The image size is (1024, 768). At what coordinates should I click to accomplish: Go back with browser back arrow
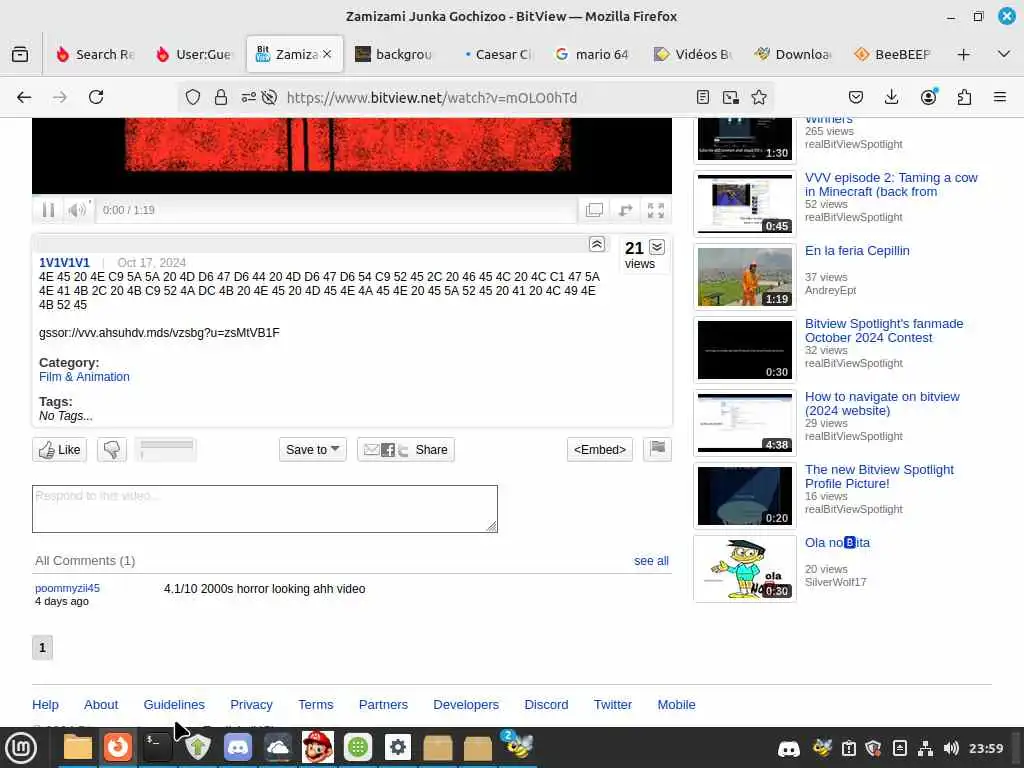(x=24, y=97)
